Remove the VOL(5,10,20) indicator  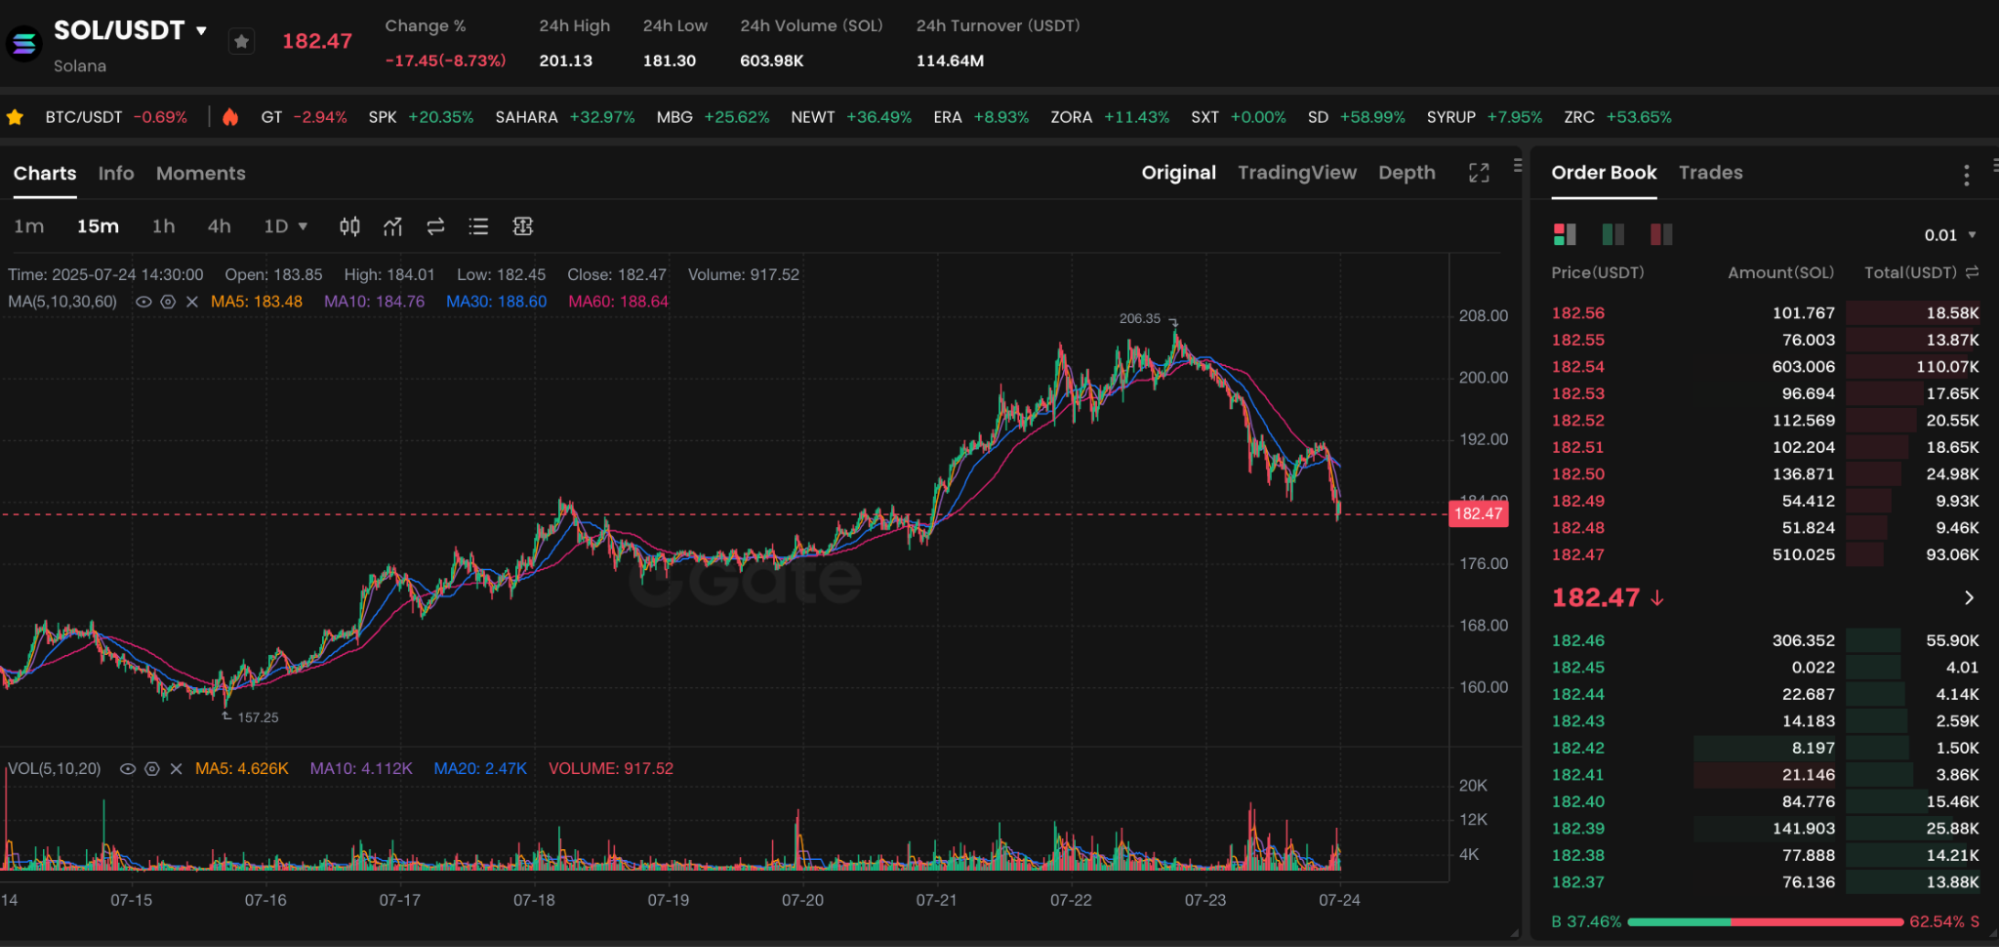tap(176, 769)
